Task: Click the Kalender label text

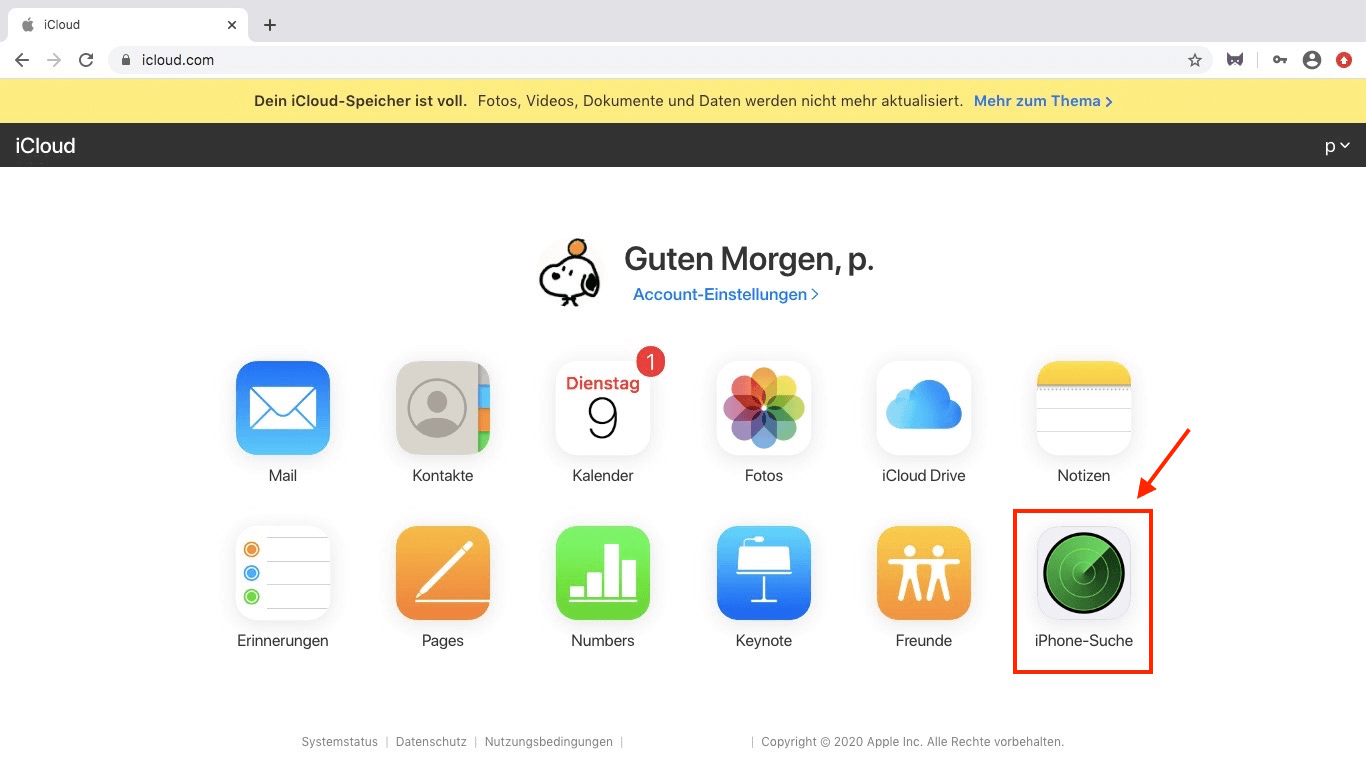Action: (603, 476)
